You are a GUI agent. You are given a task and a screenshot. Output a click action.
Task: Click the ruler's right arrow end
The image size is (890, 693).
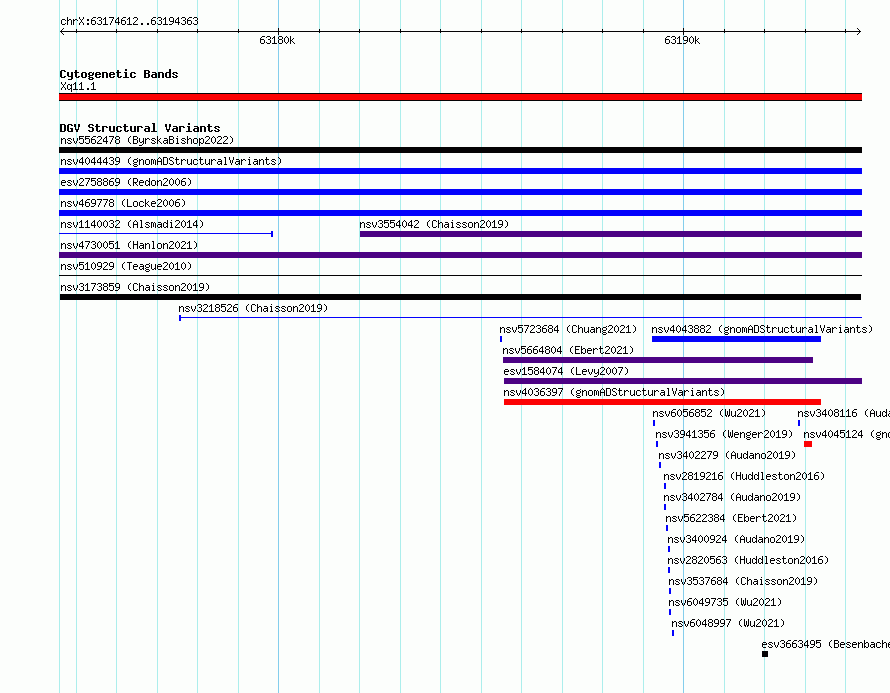859,32
